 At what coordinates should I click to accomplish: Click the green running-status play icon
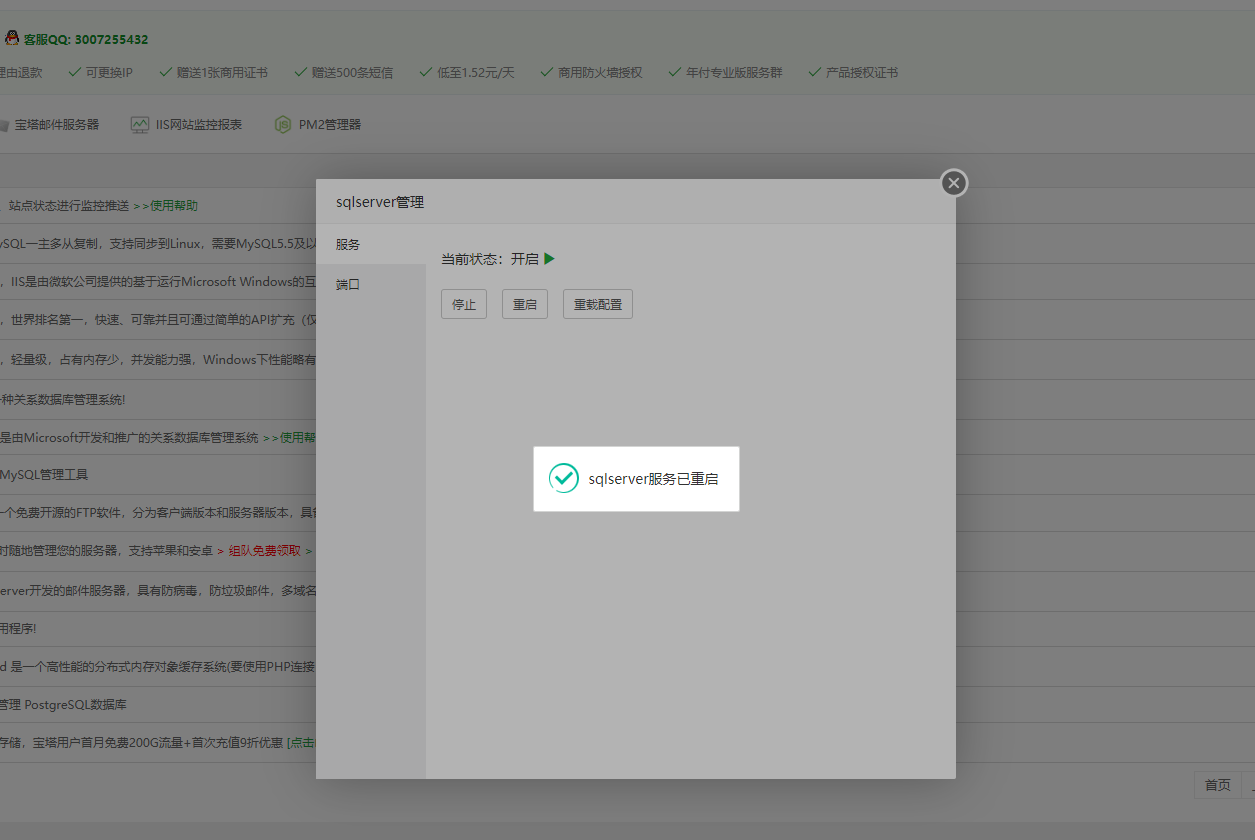[549, 259]
